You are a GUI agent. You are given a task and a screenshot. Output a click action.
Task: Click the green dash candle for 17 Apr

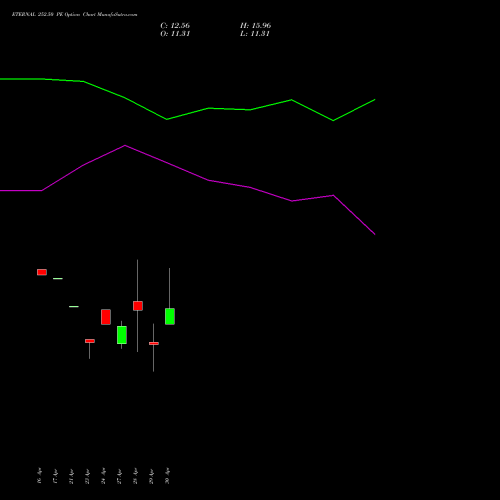click(x=58, y=278)
